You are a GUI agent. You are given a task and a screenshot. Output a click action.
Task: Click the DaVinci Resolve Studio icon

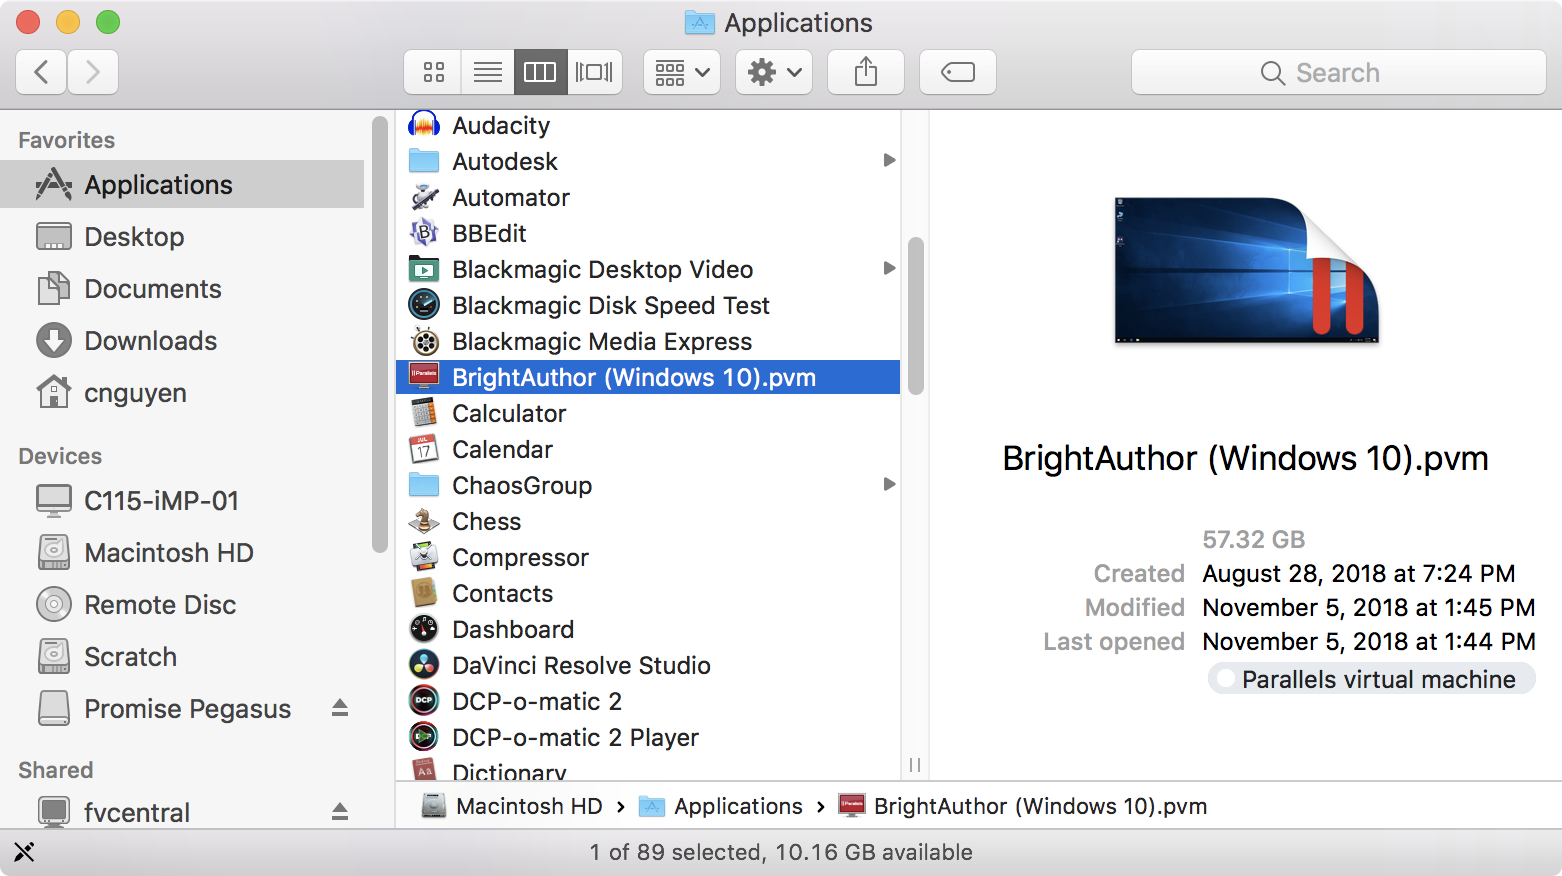tap(424, 664)
